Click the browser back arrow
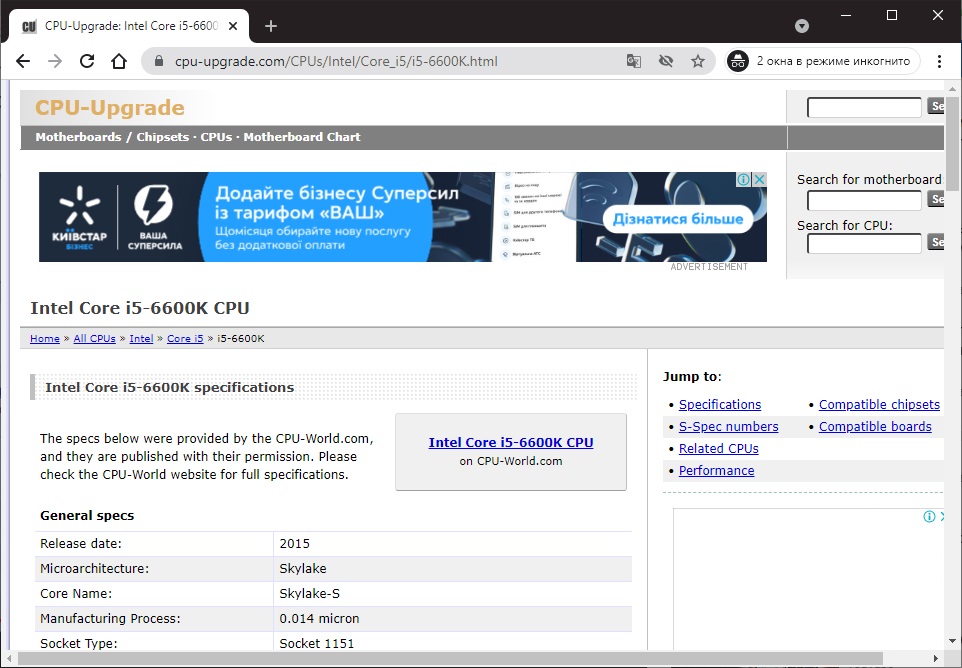Image resolution: width=962 pixels, height=668 pixels. pos(23,61)
